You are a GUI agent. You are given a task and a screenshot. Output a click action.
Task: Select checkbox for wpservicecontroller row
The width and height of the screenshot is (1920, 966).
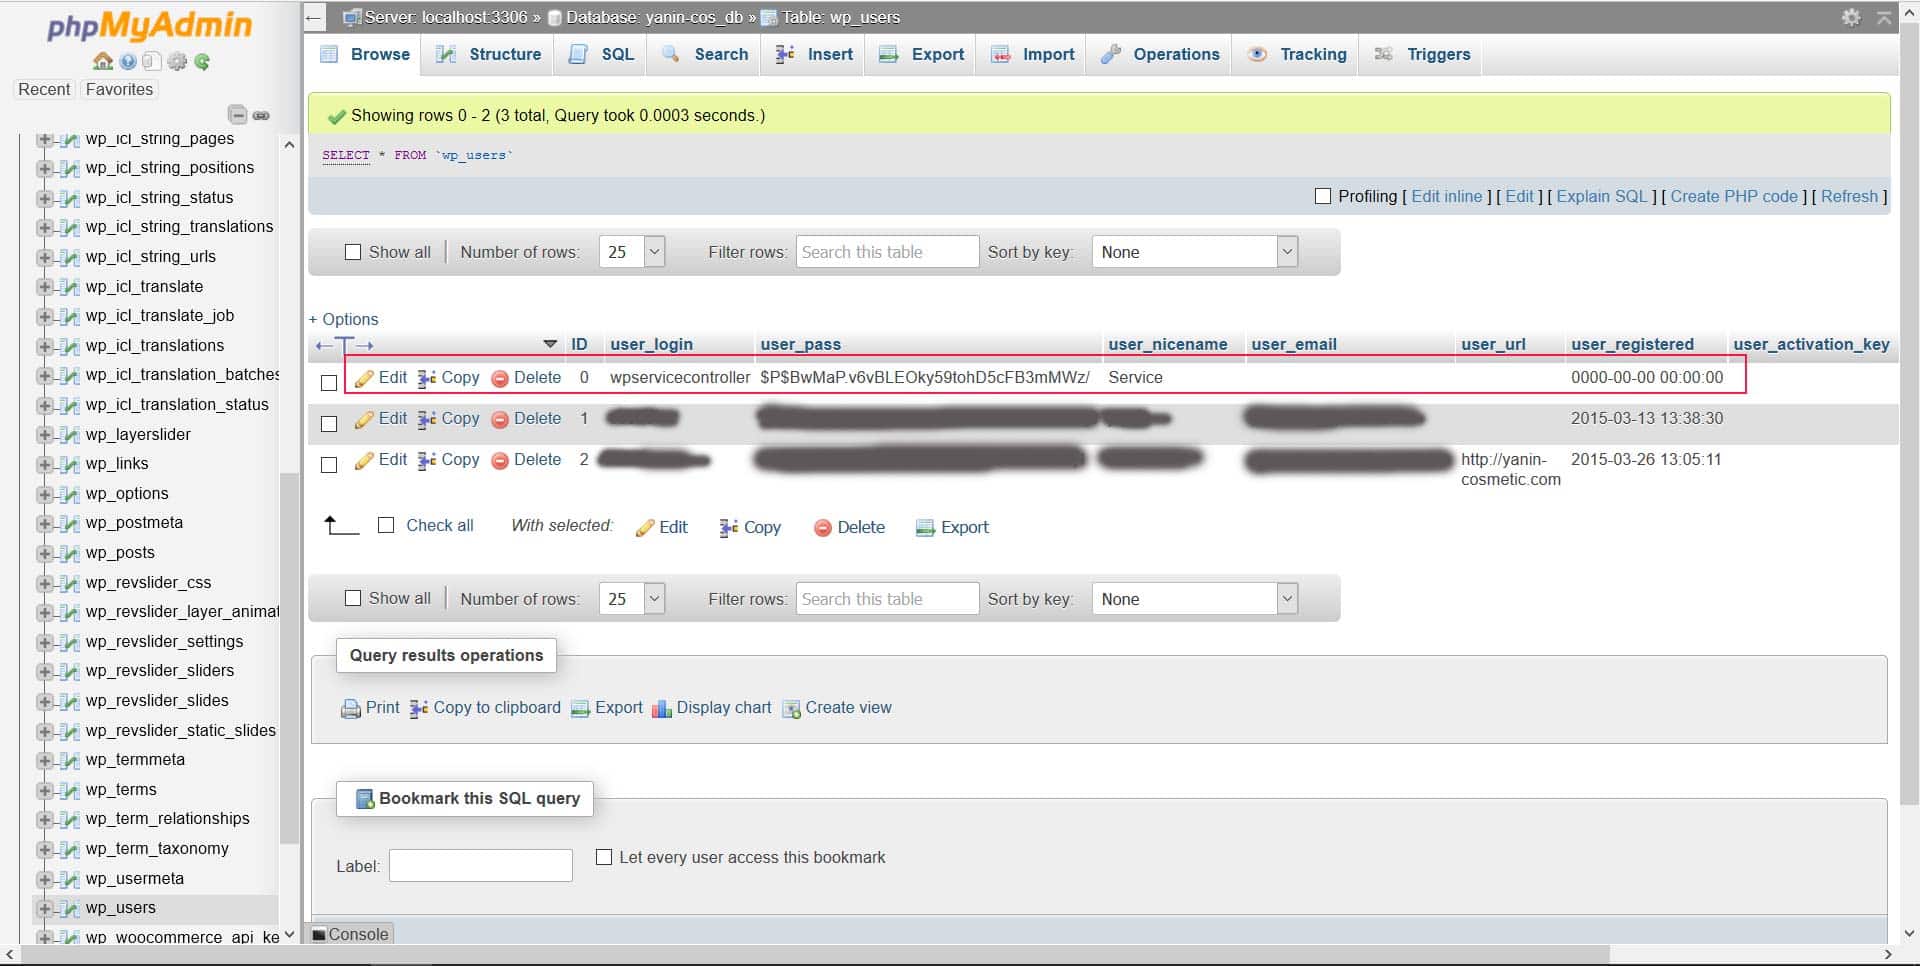coord(329,382)
